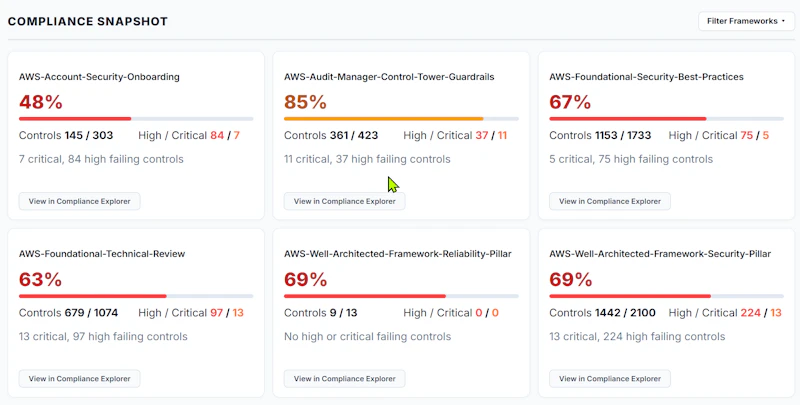
Task: Click the AWS-Audit-Manager-Control-Tower-Guardrails title
Action: click(x=389, y=77)
